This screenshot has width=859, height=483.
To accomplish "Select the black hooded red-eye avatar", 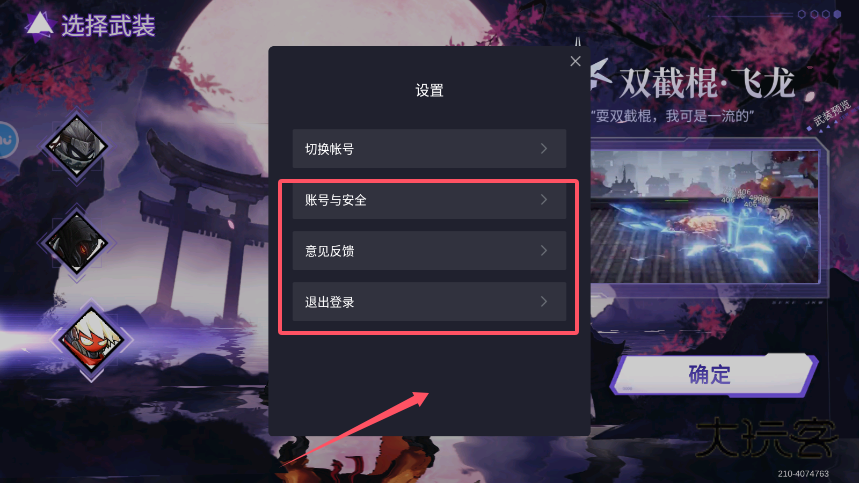I will pos(77,244).
